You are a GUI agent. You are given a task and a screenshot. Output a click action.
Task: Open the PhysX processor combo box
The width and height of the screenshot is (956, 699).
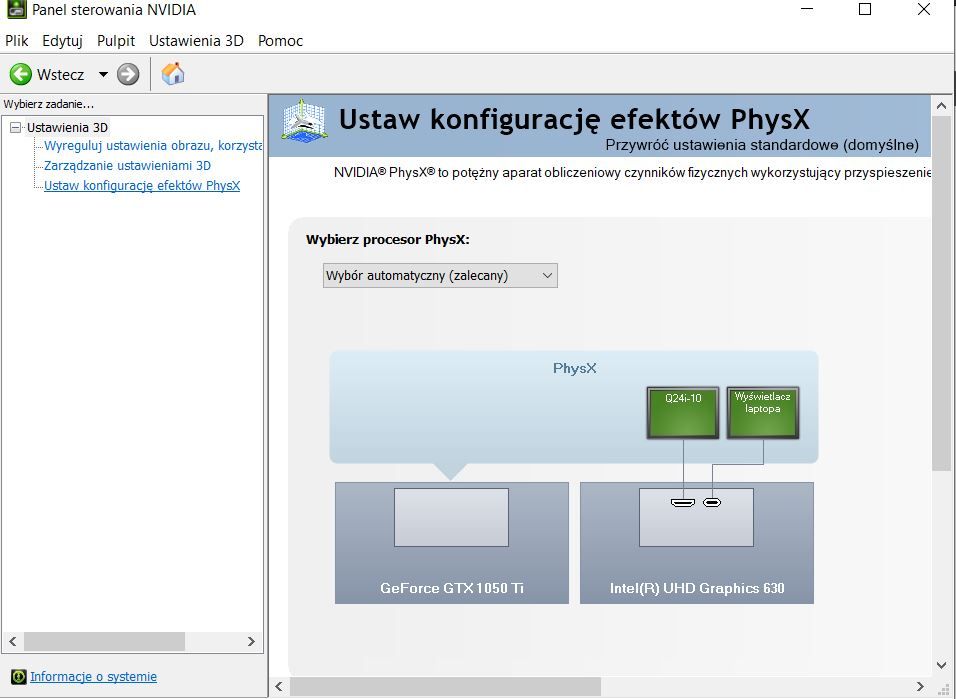pos(440,276)
